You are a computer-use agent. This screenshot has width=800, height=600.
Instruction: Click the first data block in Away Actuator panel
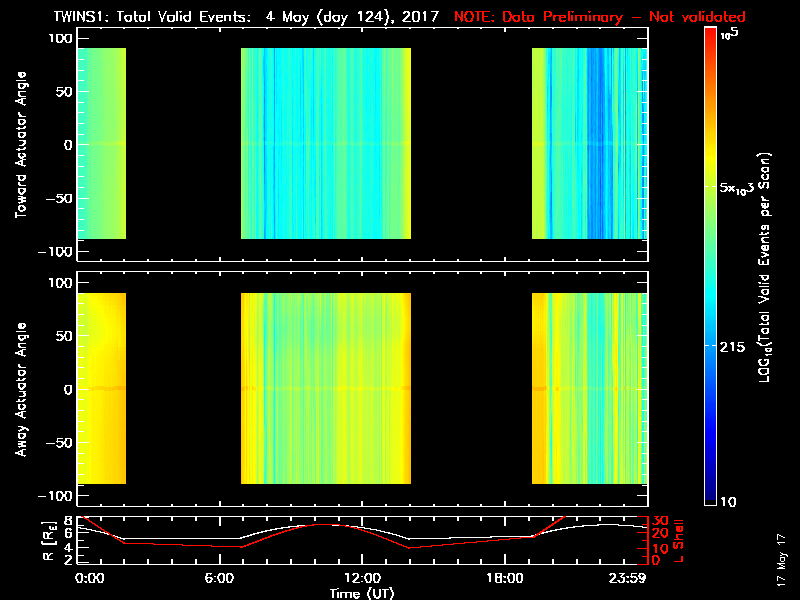[x=102, y=388]
